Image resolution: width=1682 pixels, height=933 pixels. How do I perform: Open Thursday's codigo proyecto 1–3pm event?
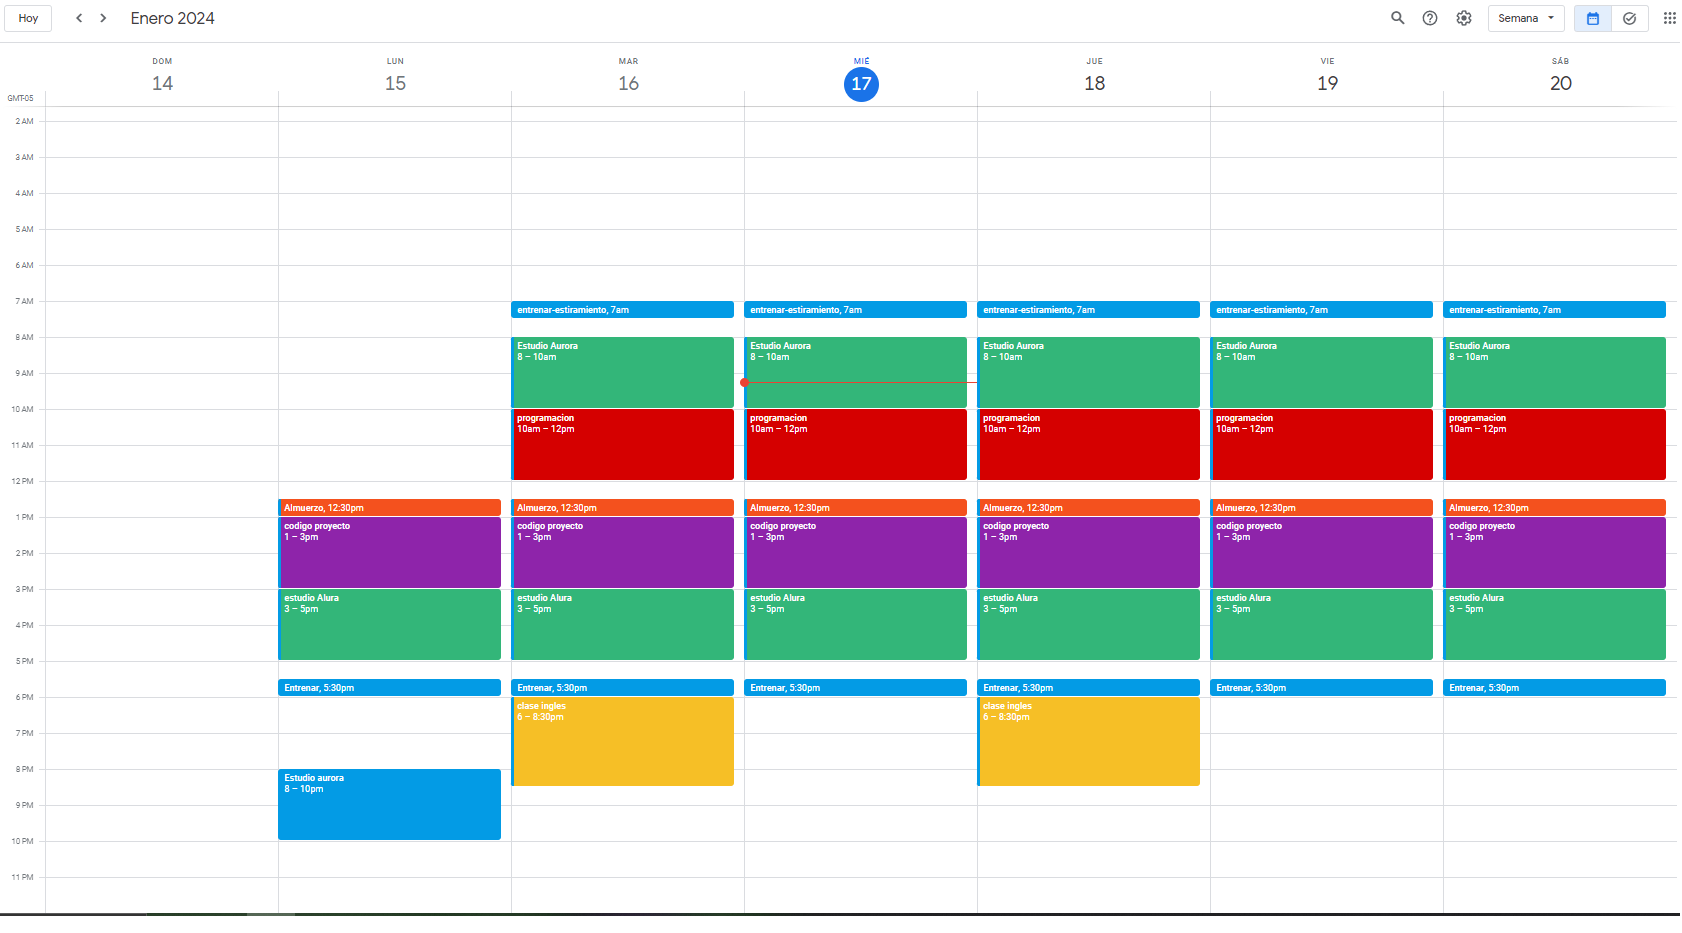(1088, 552)
